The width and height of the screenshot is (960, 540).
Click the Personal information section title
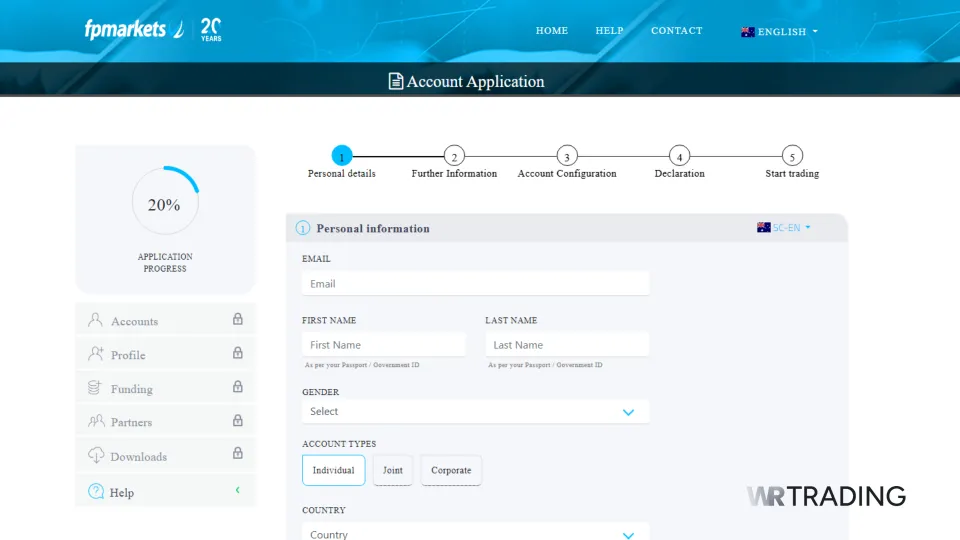[373, 228]
